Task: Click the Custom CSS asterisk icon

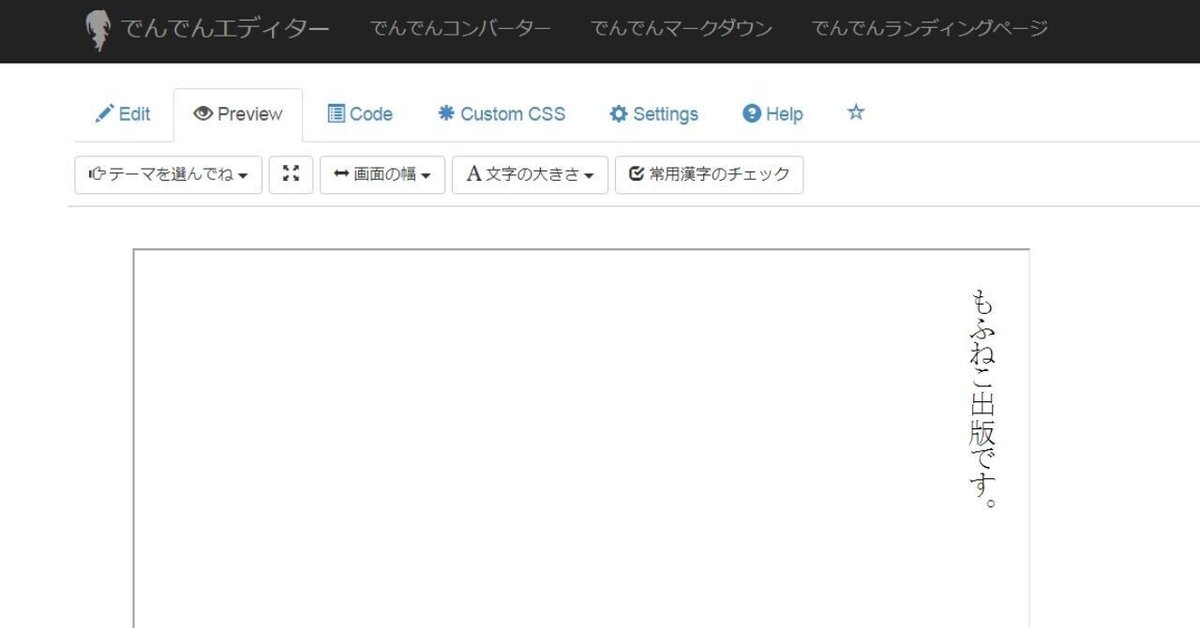Action: pos(447,113)
